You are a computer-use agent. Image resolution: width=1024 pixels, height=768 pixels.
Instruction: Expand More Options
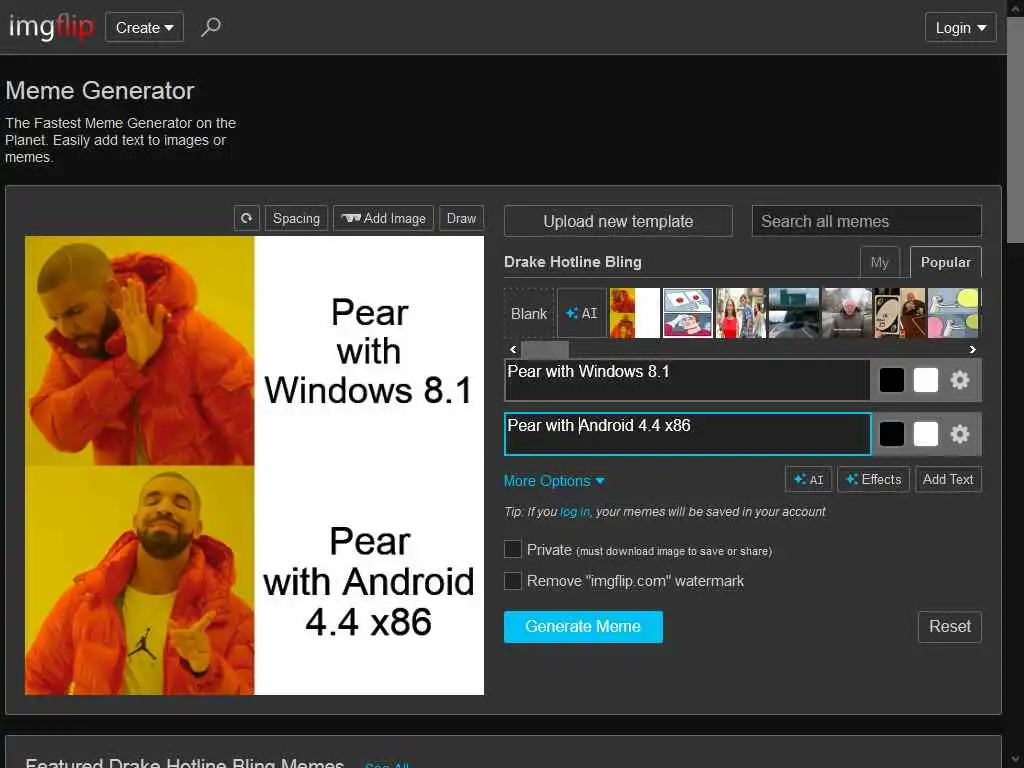click(554, 481)
